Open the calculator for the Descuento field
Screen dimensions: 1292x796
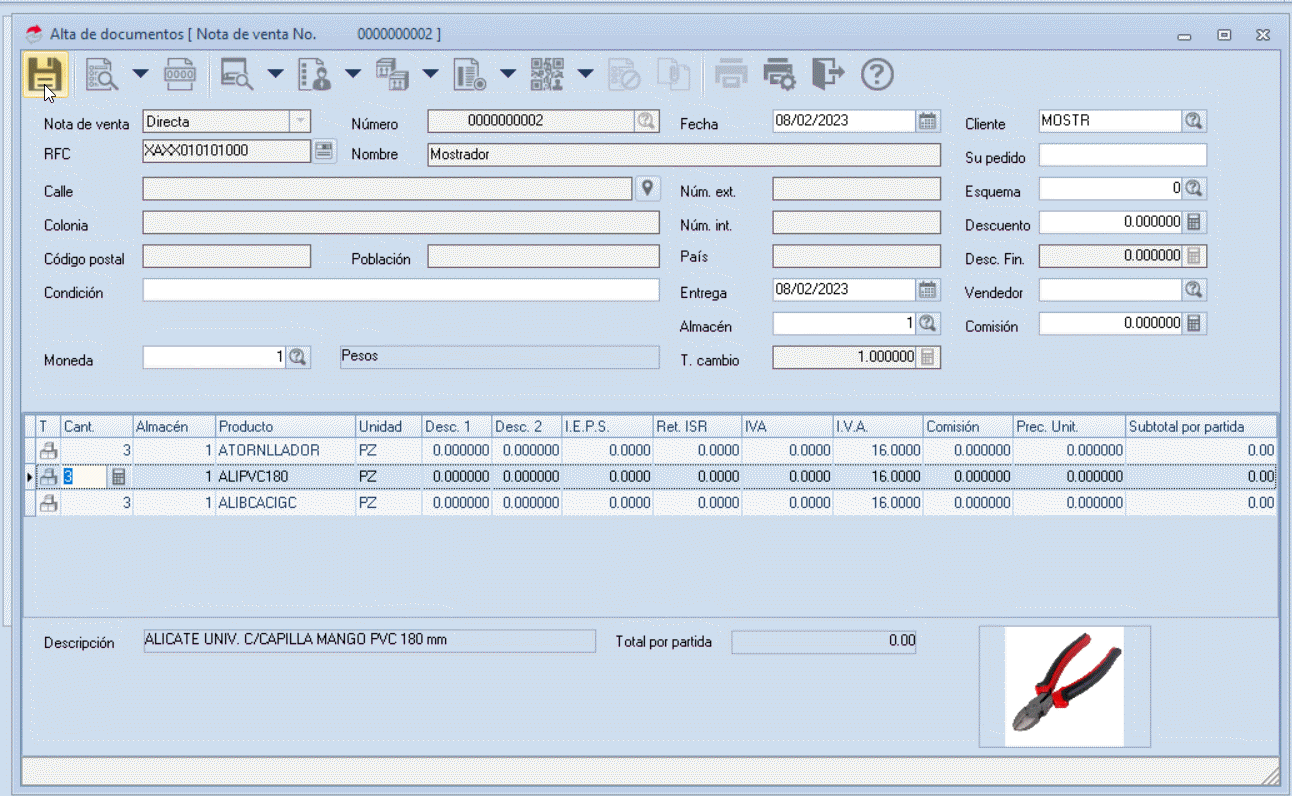click(1194, 222)
